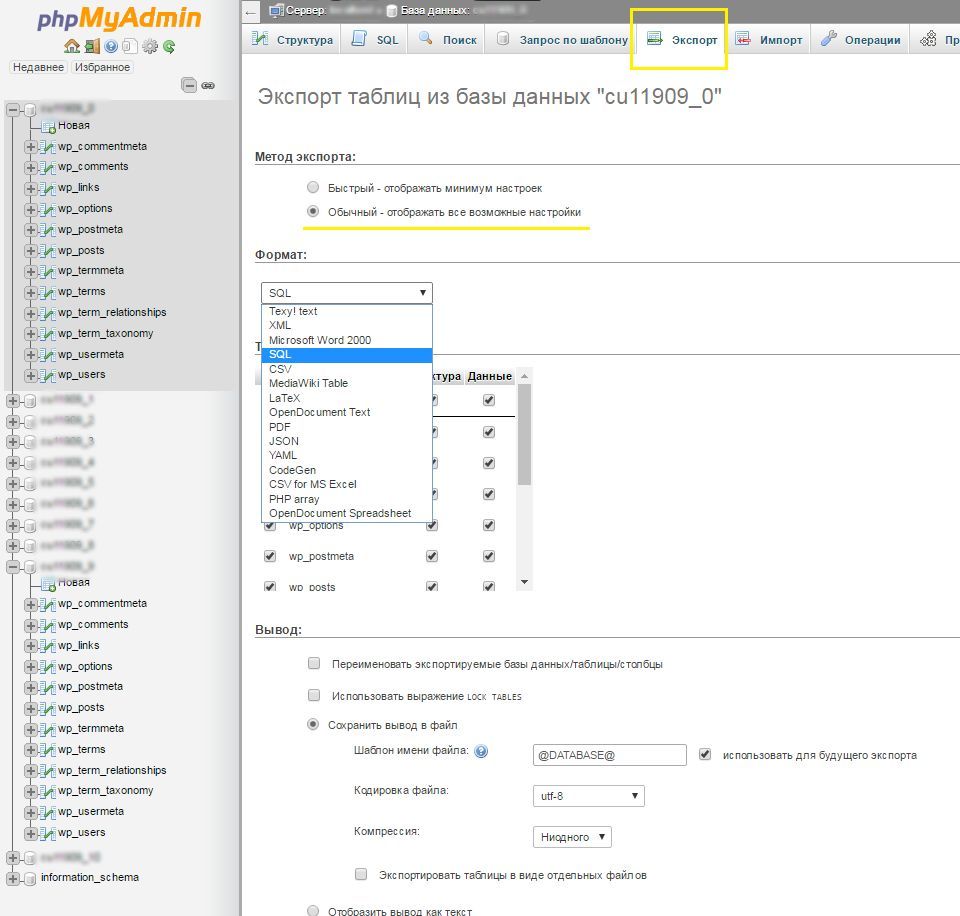This screenshot has height=916, width=960.
Task: Open the documentation page icon in the header
Action: pyautogui.click(x=130, y=47)
